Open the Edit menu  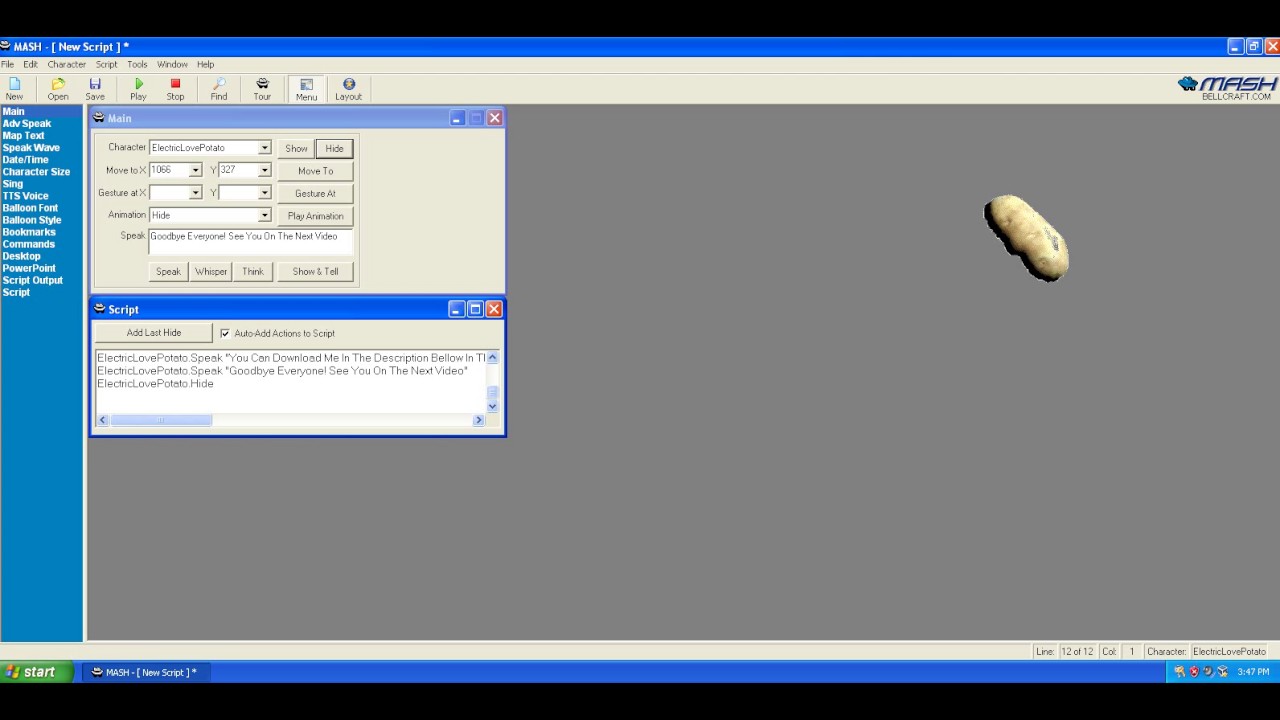(31, 64)
